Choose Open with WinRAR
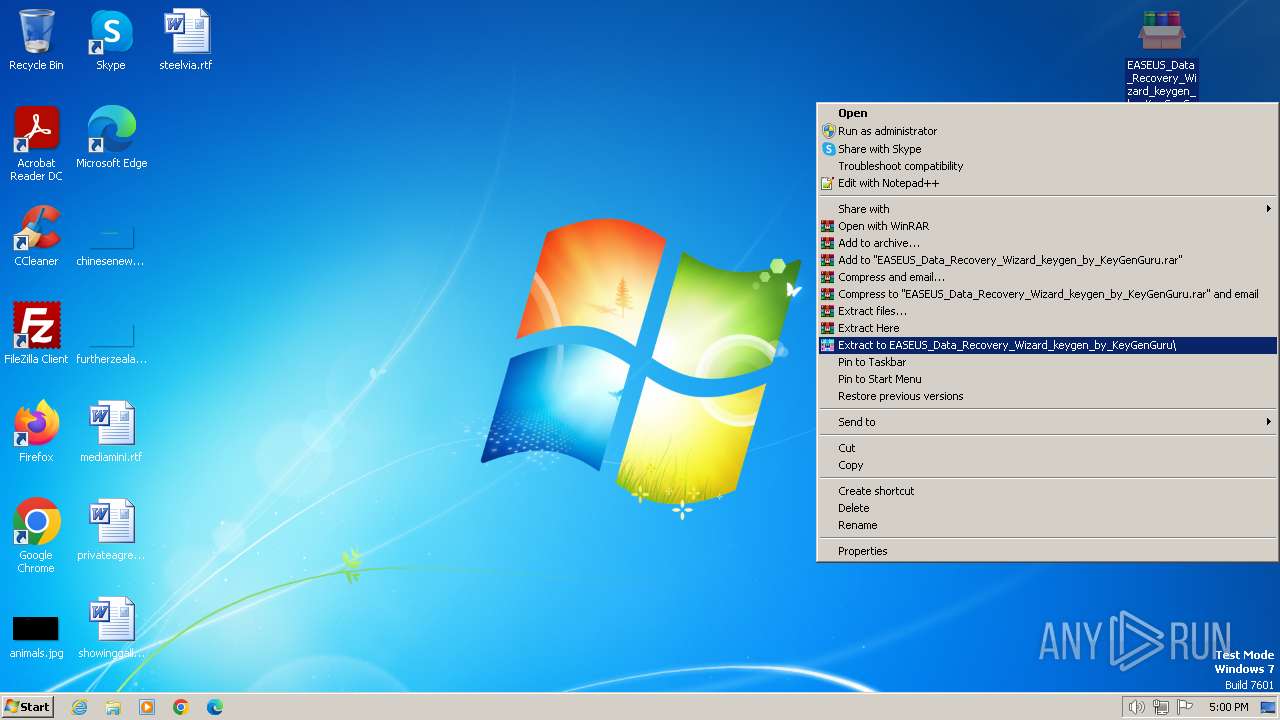The width and height of the screenshot is (1280, 720). point(1048,226)
